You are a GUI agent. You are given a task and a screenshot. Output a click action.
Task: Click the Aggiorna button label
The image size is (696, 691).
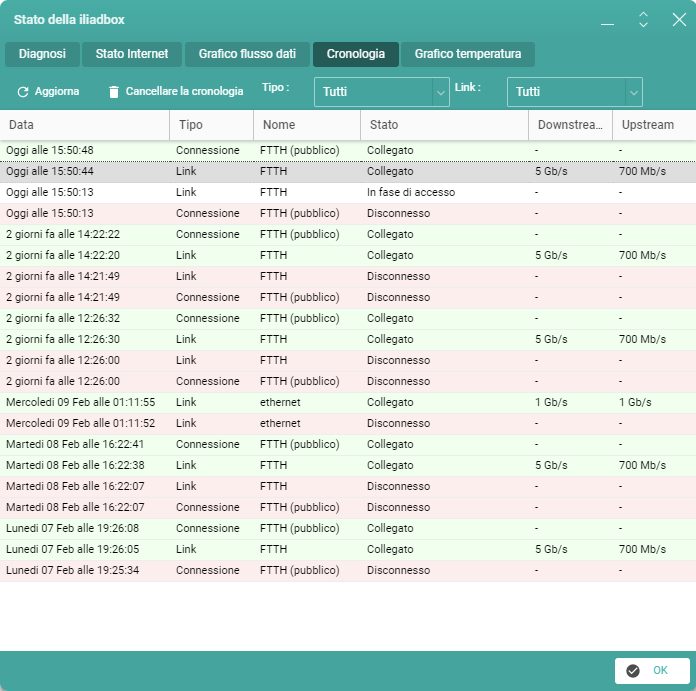coord(57,91)
